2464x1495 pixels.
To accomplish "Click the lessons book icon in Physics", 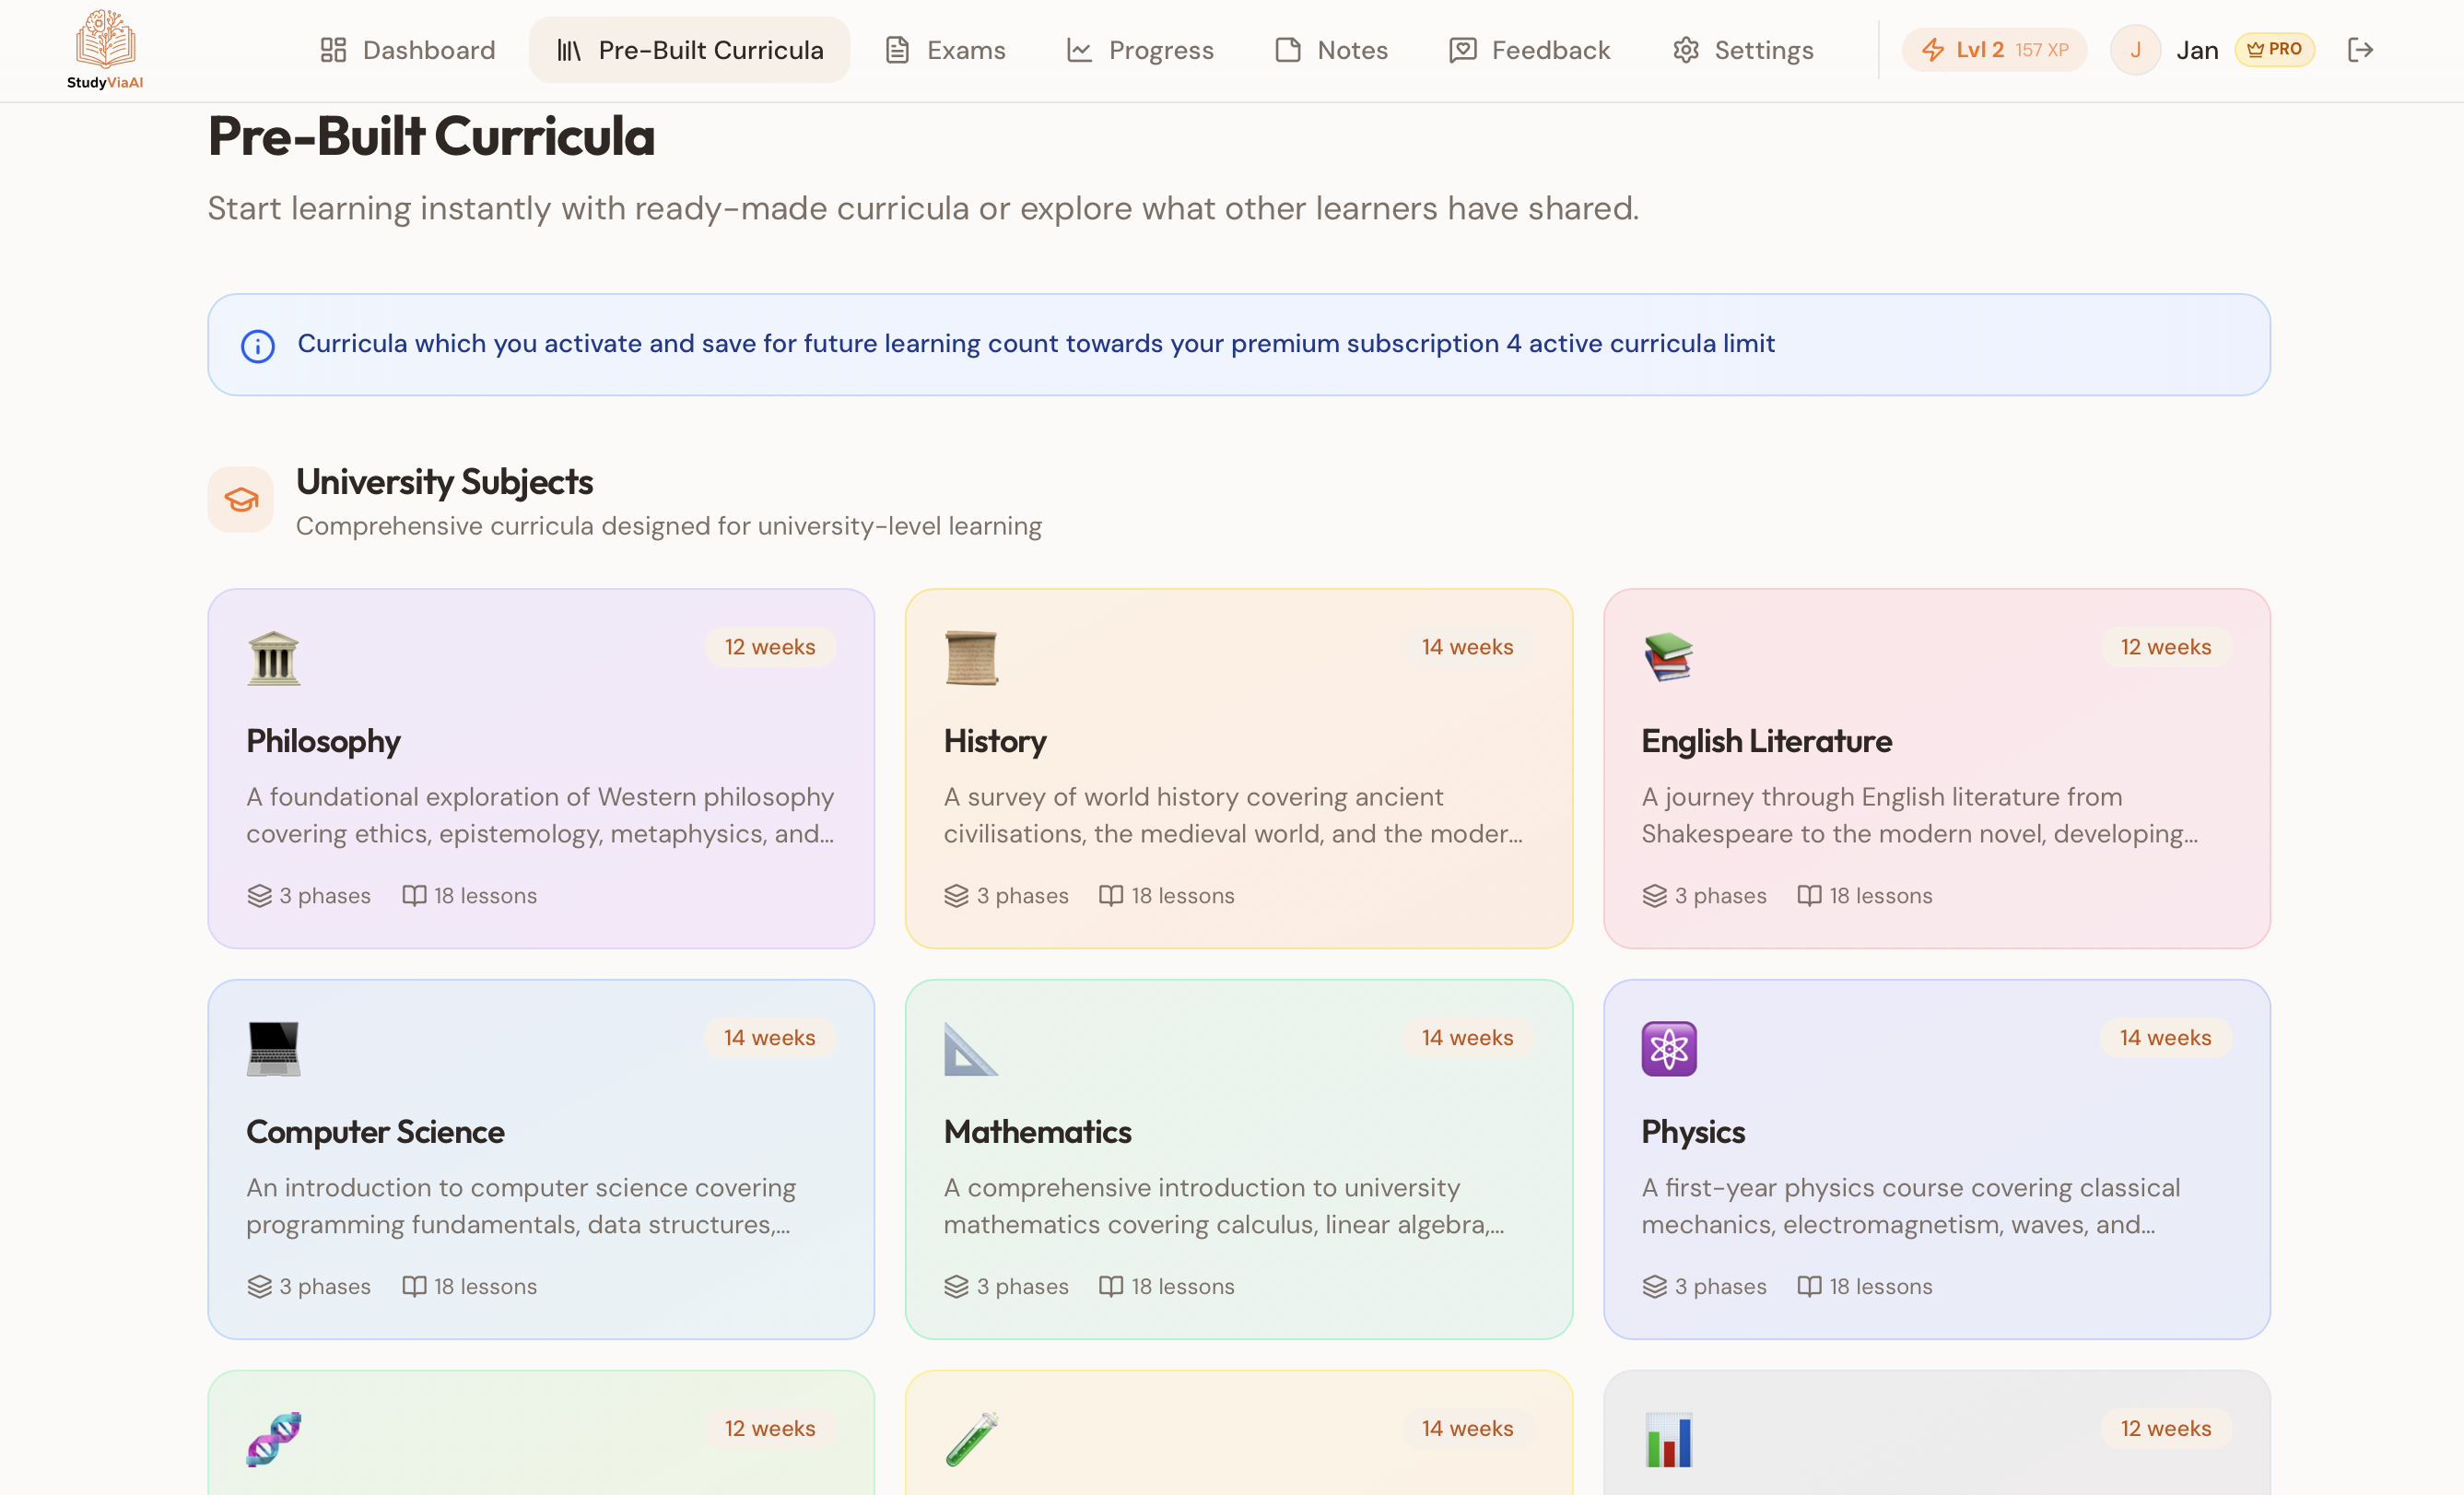I will 1809,1287.
